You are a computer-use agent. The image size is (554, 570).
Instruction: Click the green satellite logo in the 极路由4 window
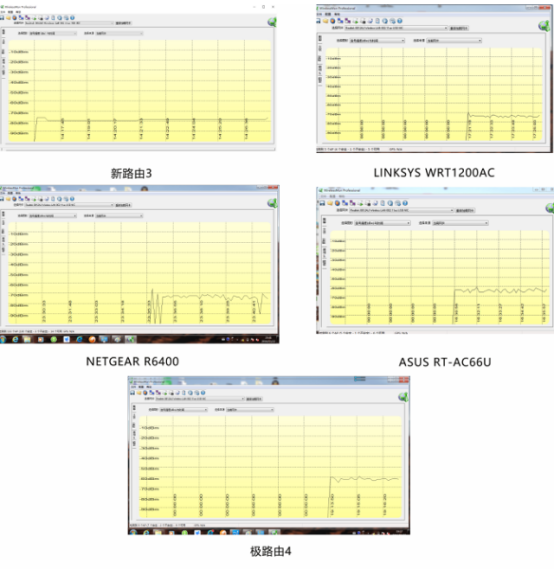pos(403,397)
